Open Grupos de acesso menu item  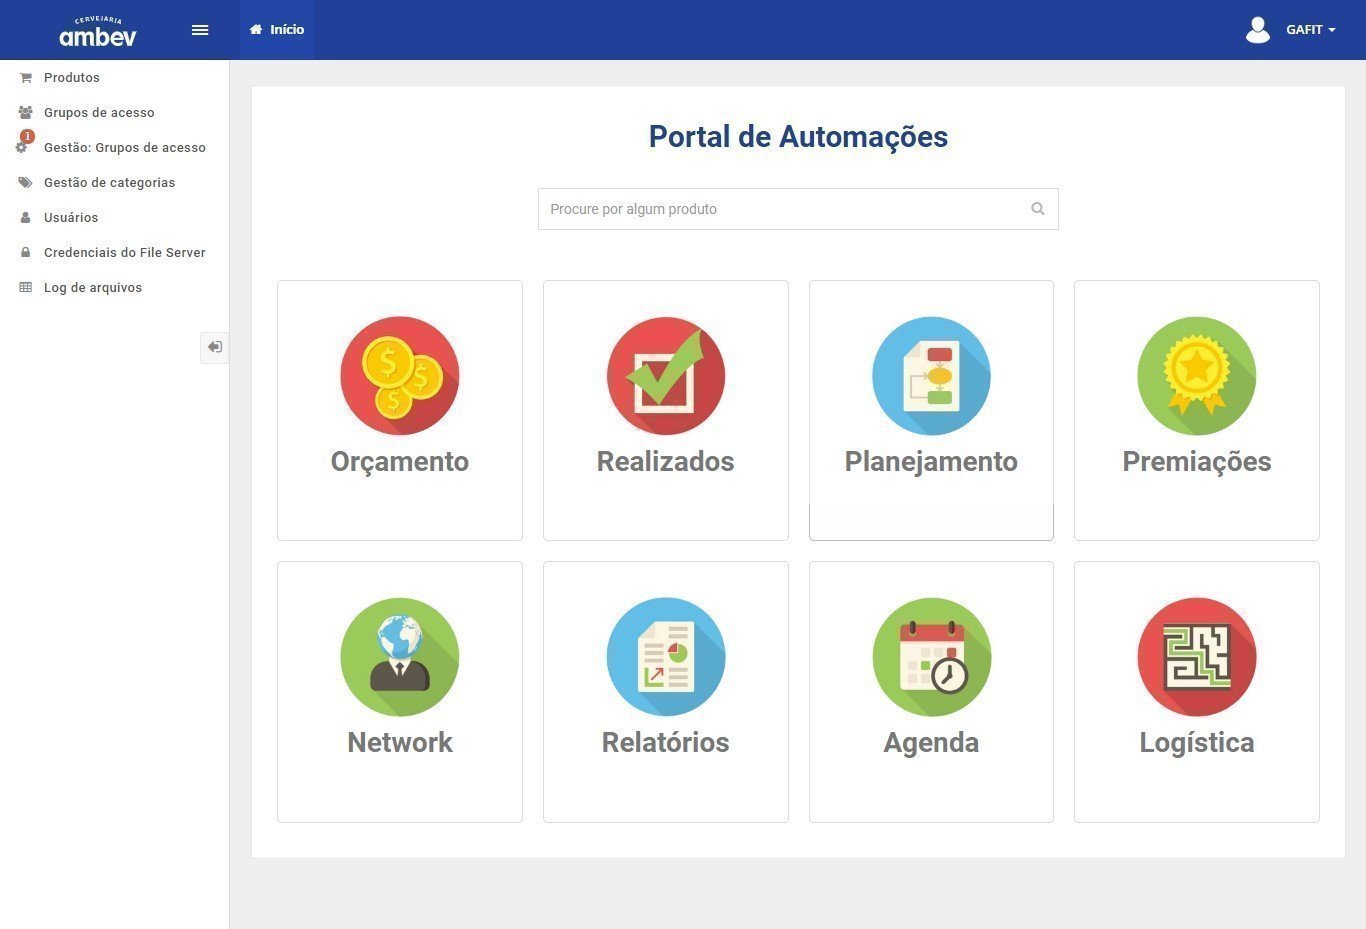point(99,113)
